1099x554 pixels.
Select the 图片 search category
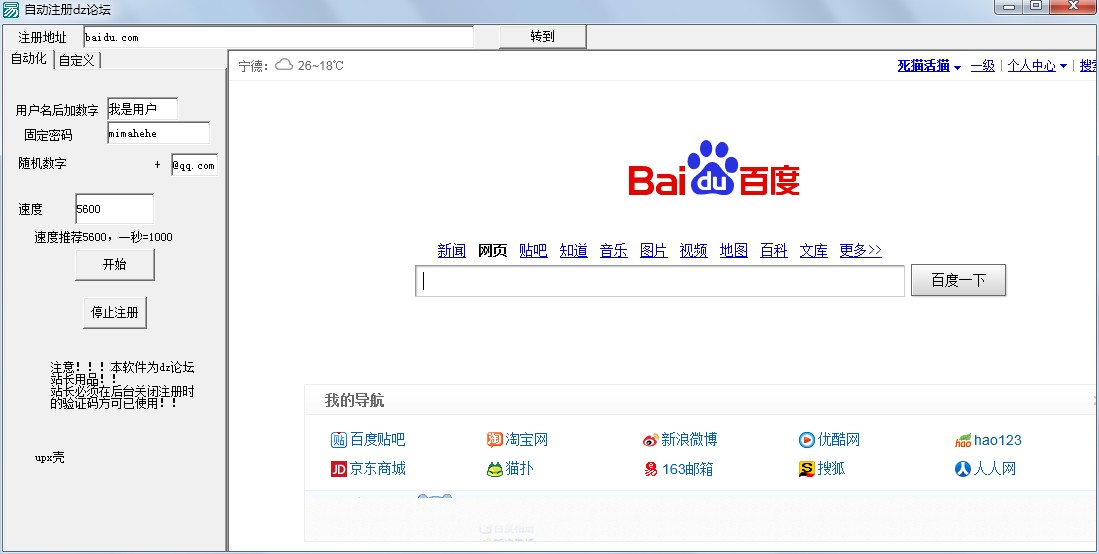[653, 250]
